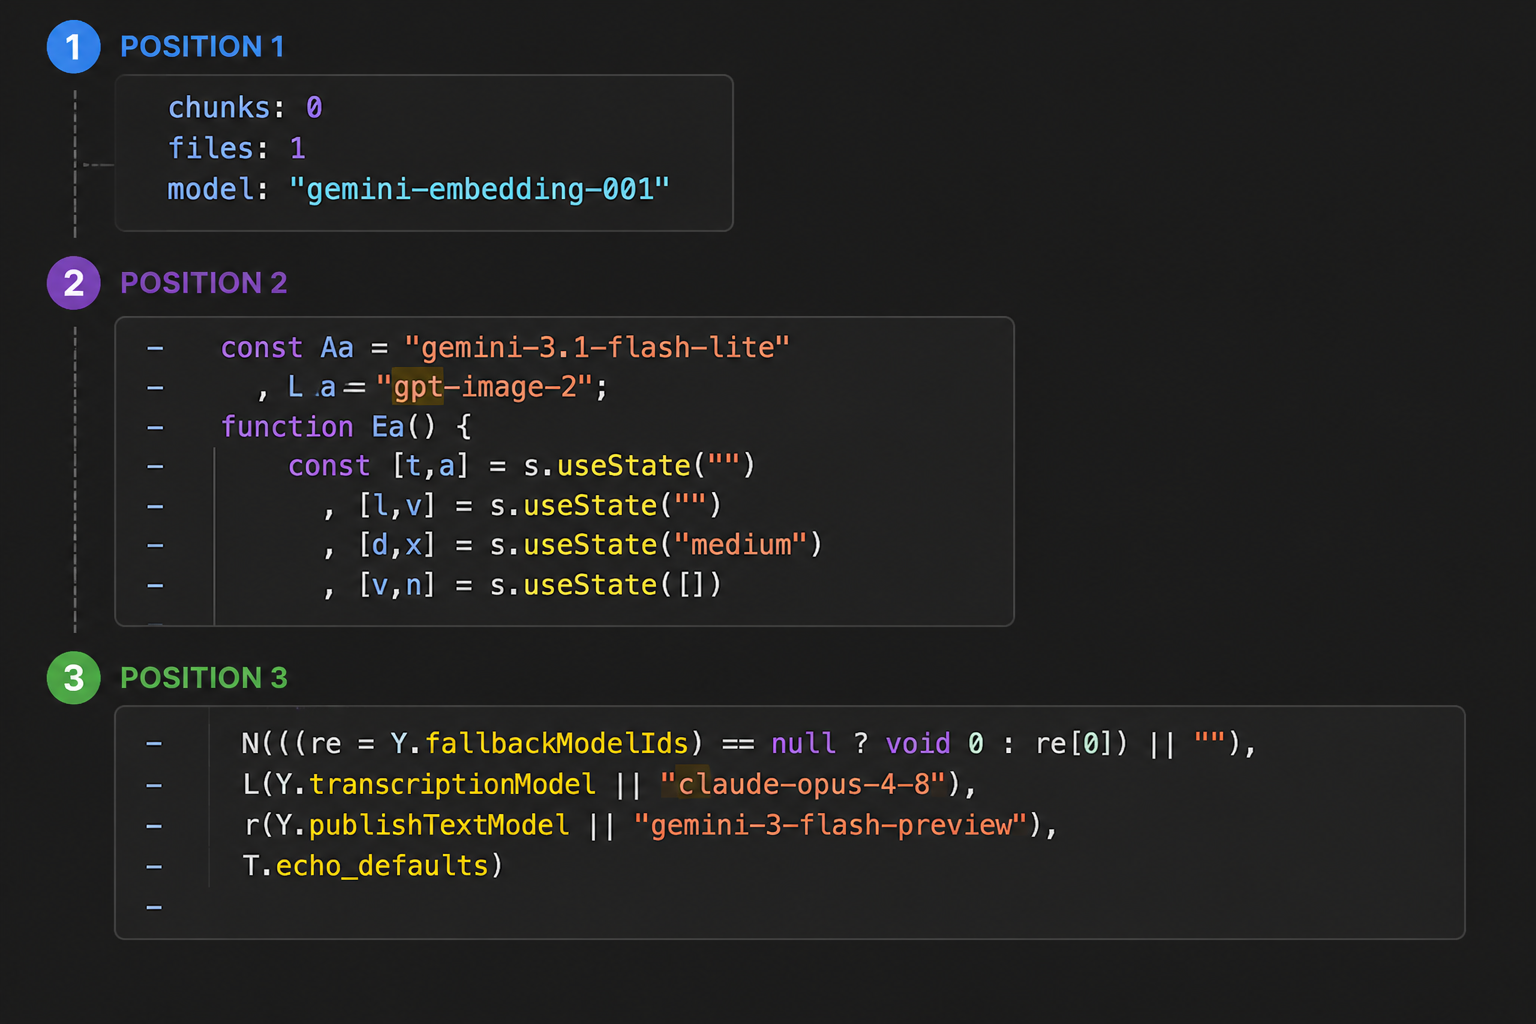Click the "Aa" constant name
Viewport: 1536px width, 1024px height.
pyautogui.click(x=337, y=347)
